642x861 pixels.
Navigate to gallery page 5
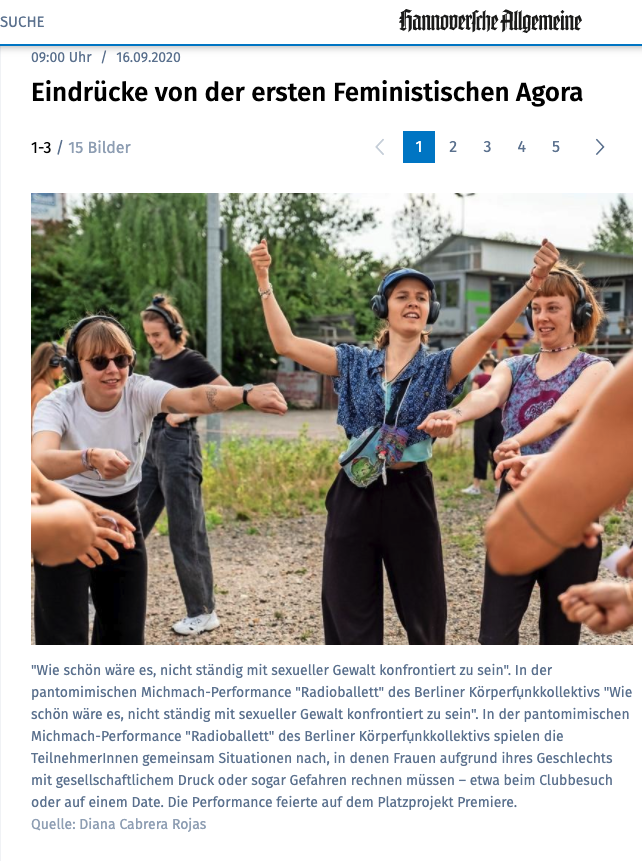[556, 147]
